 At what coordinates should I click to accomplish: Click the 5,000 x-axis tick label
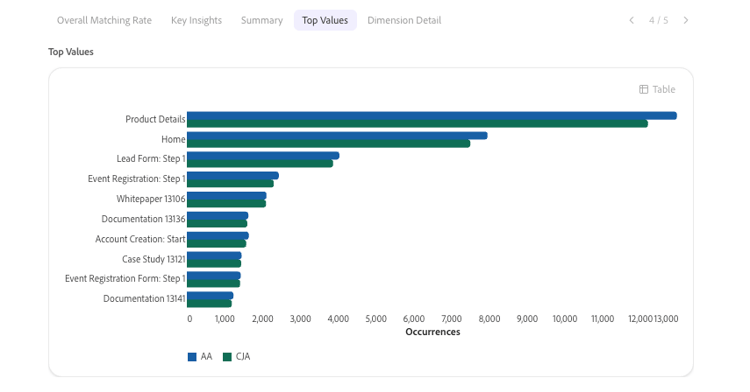[376, 319]
